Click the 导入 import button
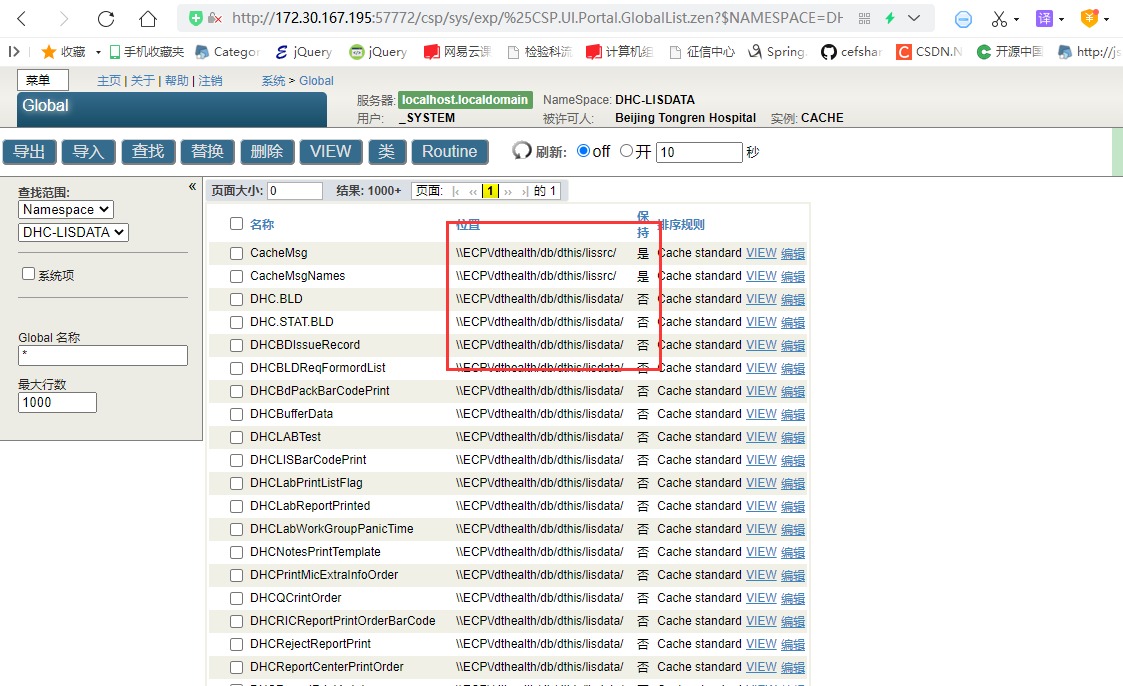The width and height of the screenshot is (1123, 686). pos(89,152)
